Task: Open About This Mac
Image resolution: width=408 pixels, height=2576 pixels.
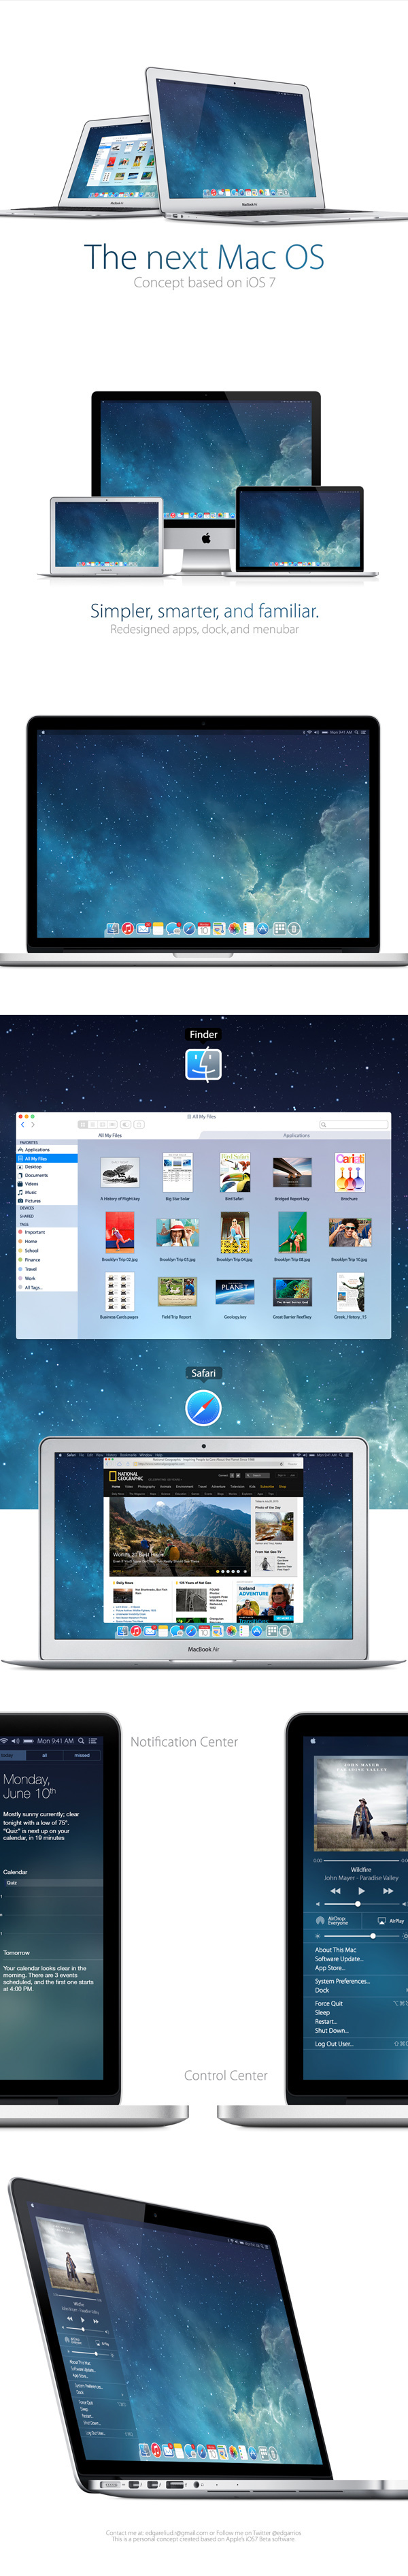Action: pos(336,1950)
